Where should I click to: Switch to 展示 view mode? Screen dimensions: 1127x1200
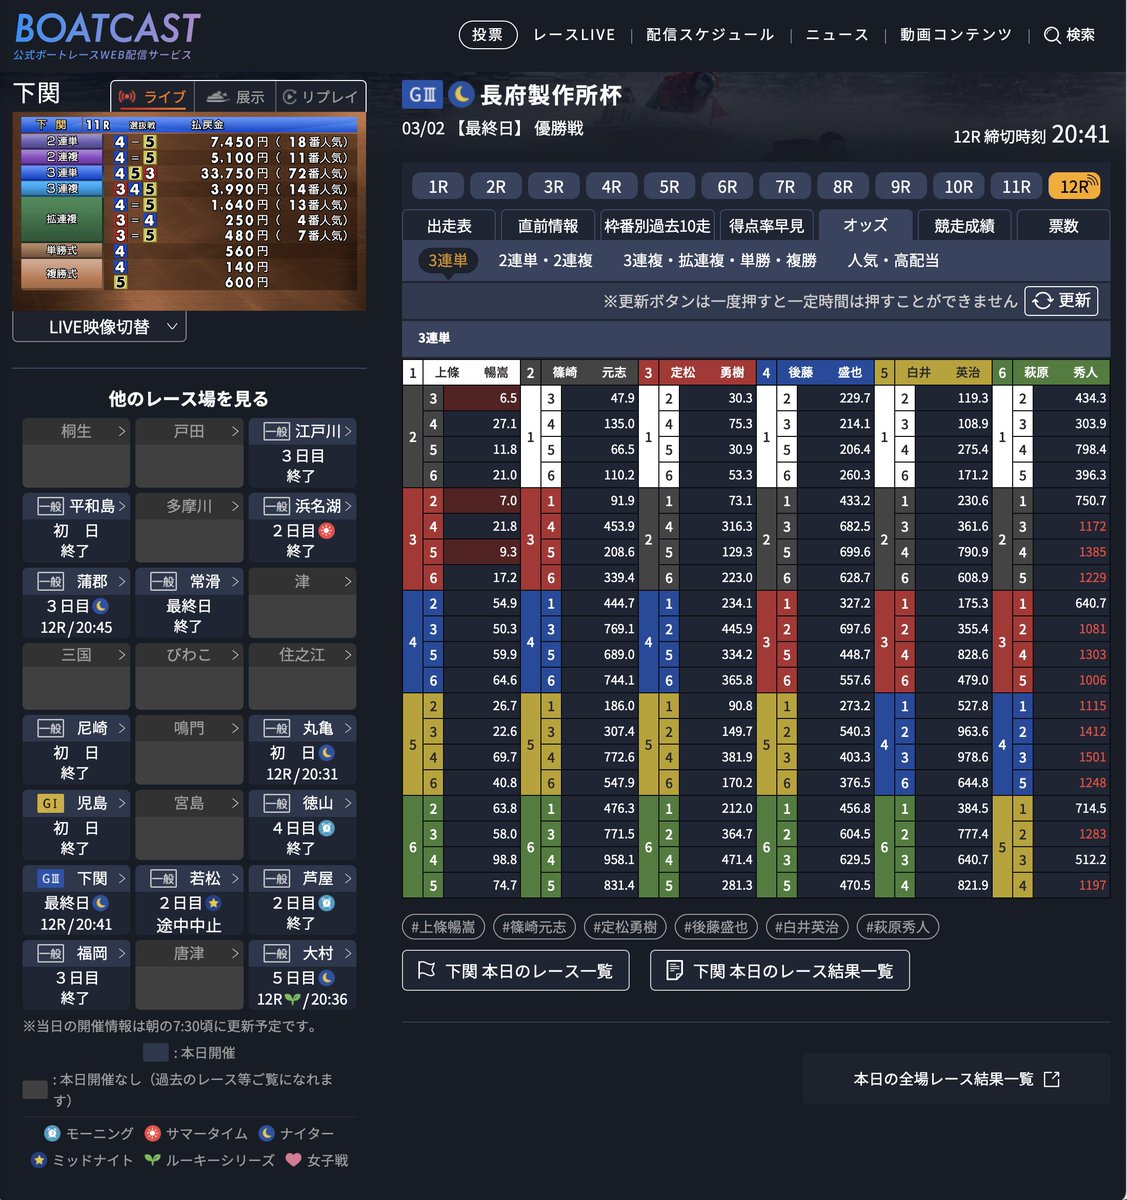coord(236,97)
